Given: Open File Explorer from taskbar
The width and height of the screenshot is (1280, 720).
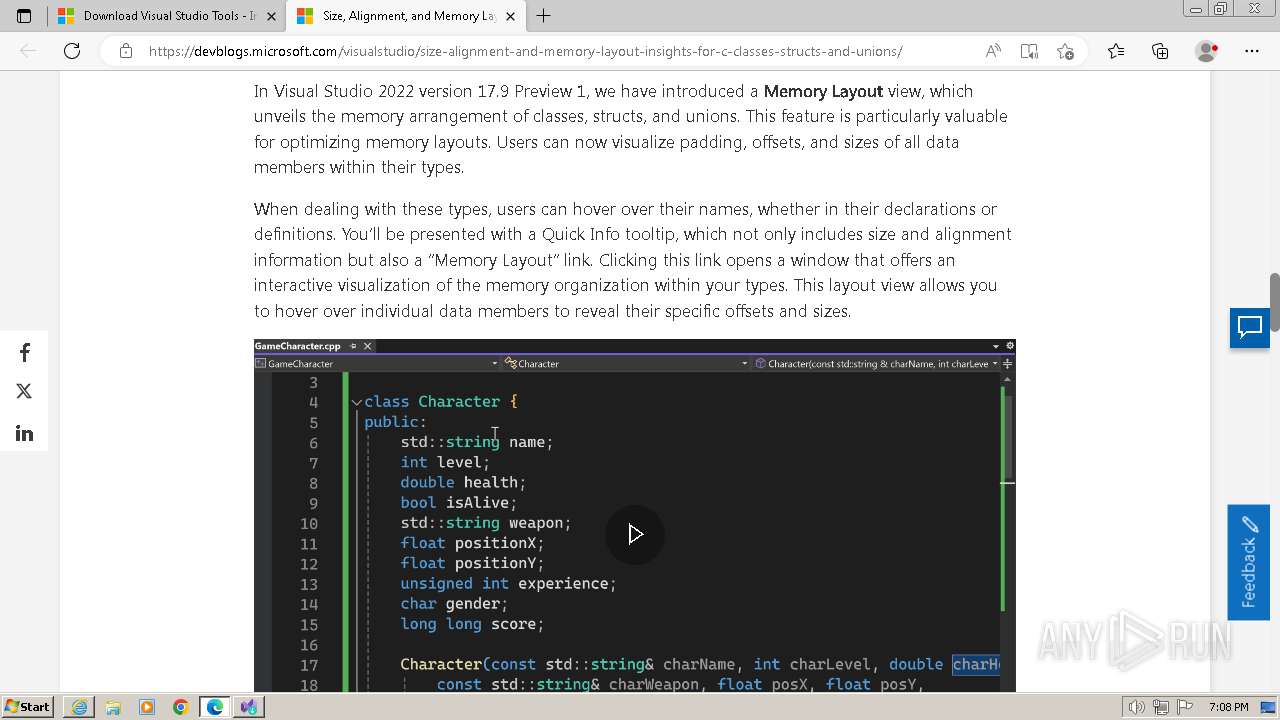Looking at the screenshot, I should tap(113, 707).
